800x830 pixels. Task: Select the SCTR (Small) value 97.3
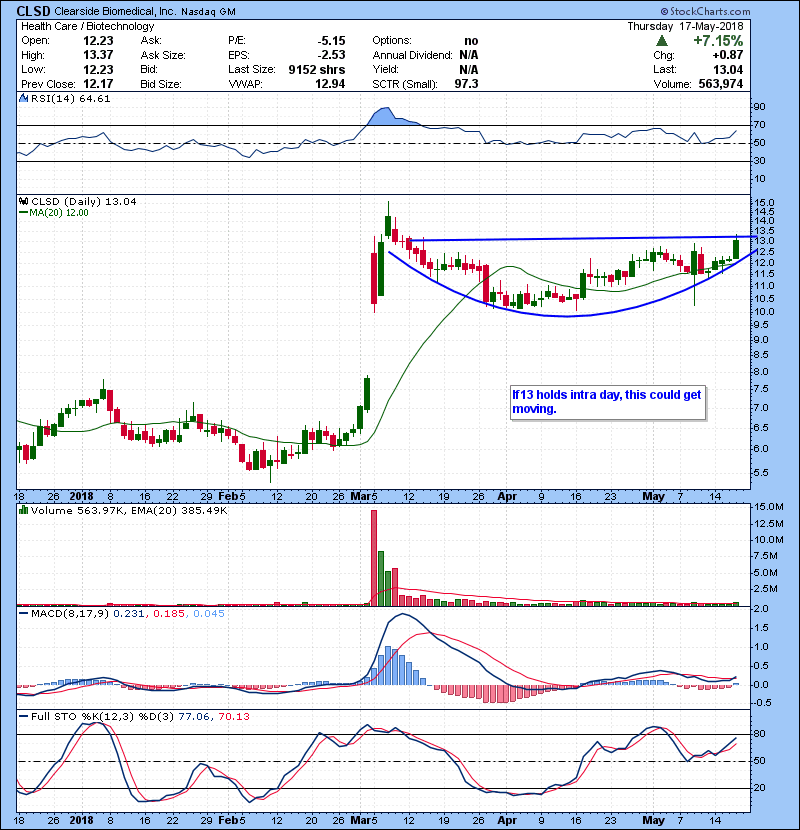[466, 84]
